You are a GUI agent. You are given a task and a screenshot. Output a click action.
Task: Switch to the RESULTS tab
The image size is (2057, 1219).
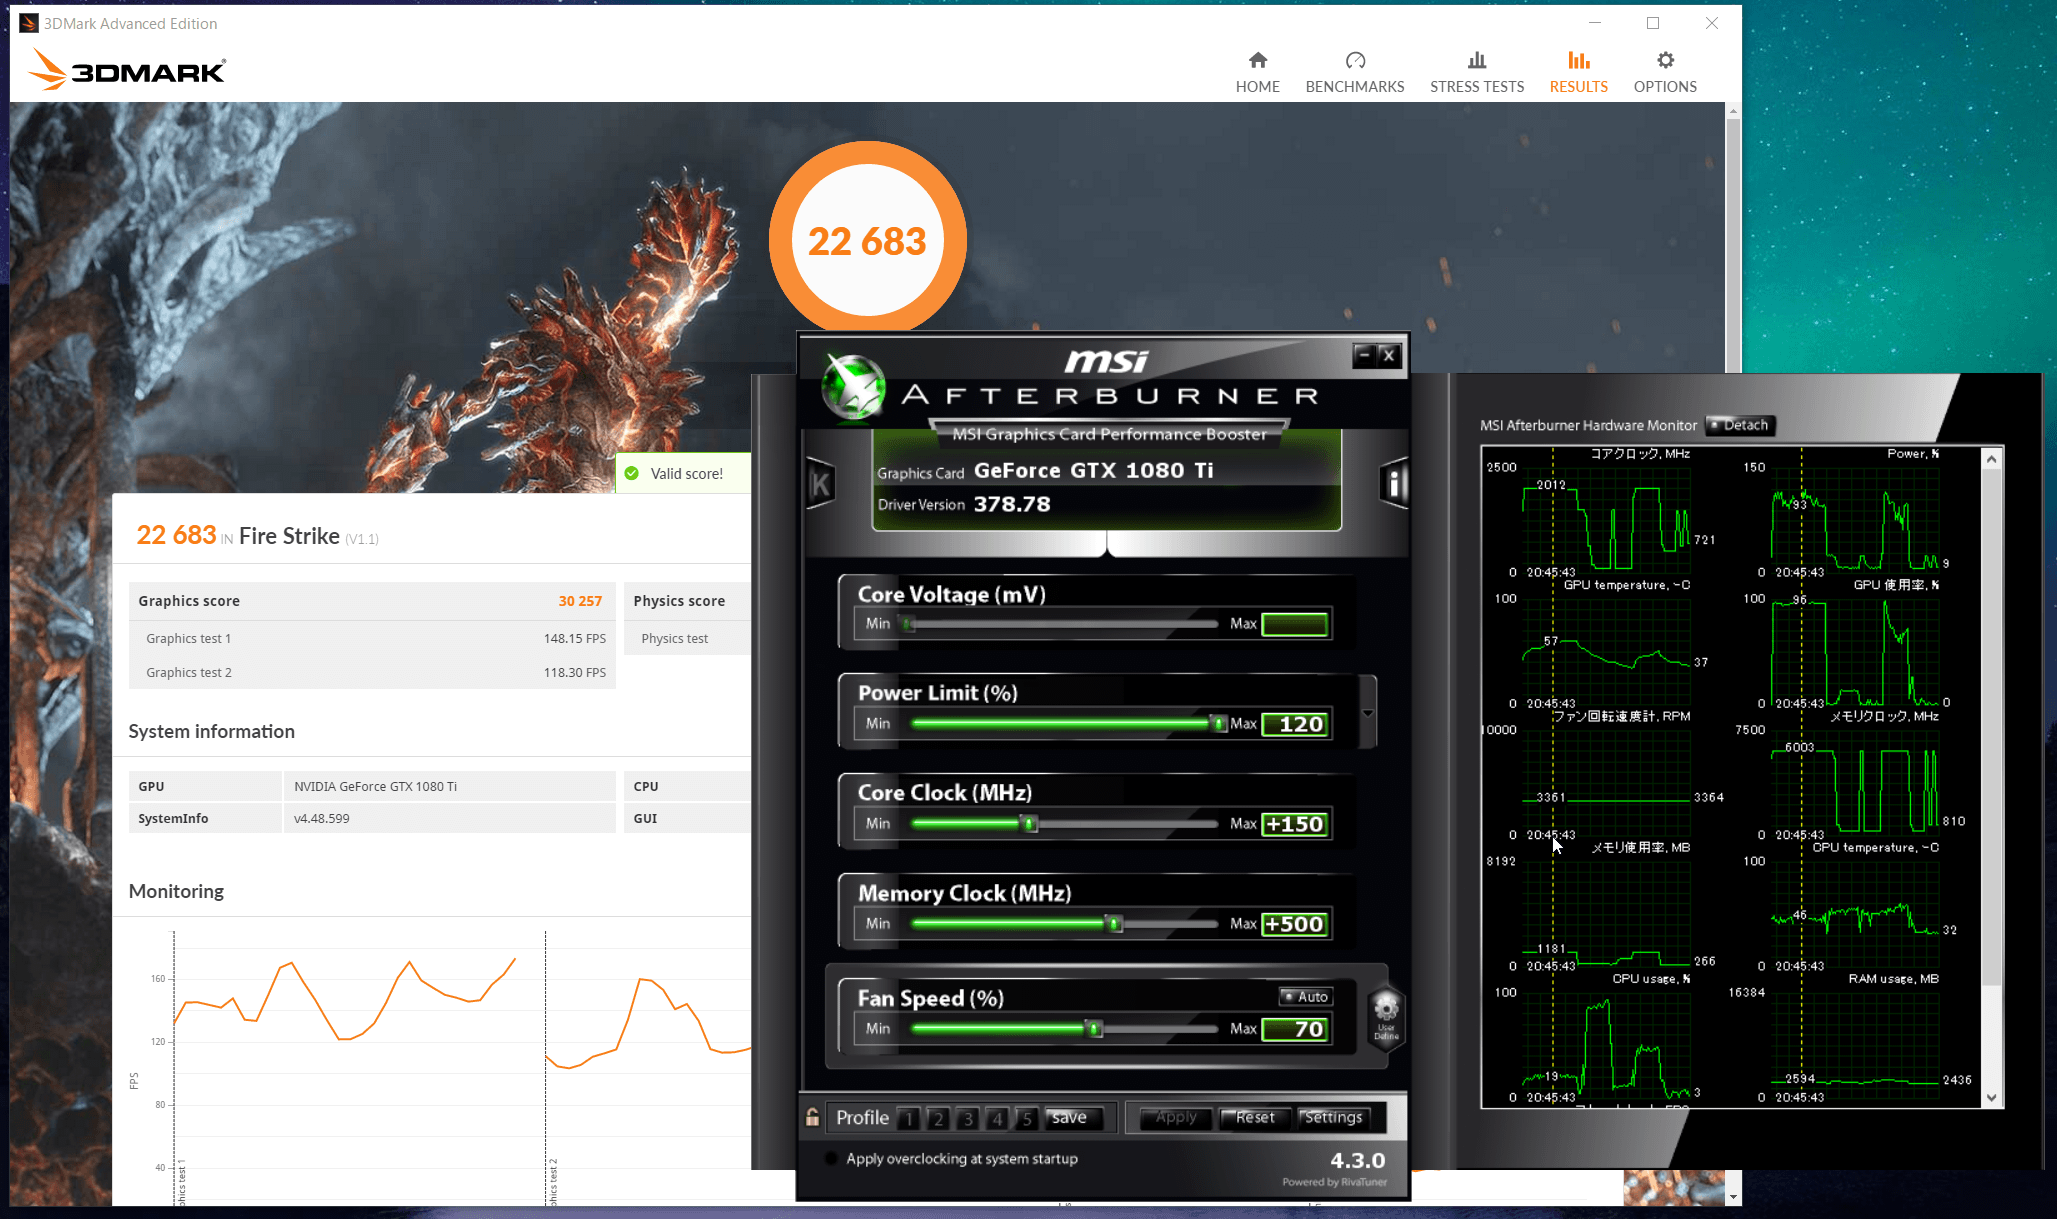point(1578,72)
